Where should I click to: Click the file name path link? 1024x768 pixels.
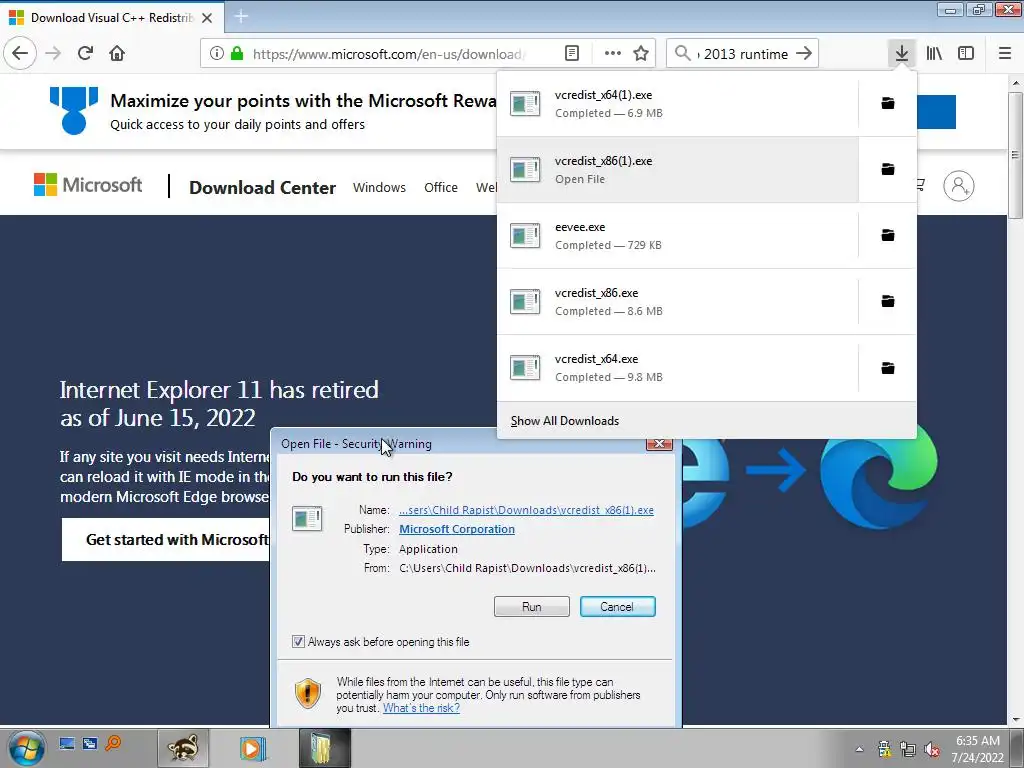tap(526, 510)
